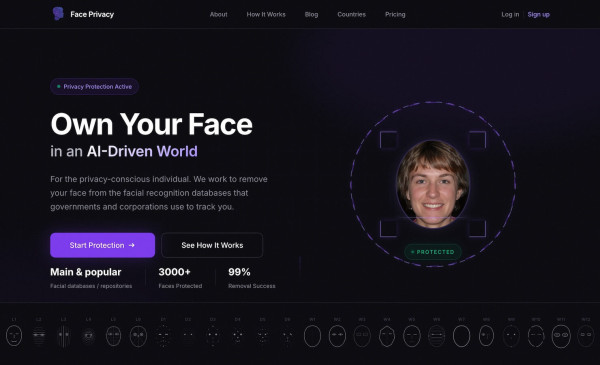
Task: Select the L4 blurred face icon
Action: click(88, 336)
